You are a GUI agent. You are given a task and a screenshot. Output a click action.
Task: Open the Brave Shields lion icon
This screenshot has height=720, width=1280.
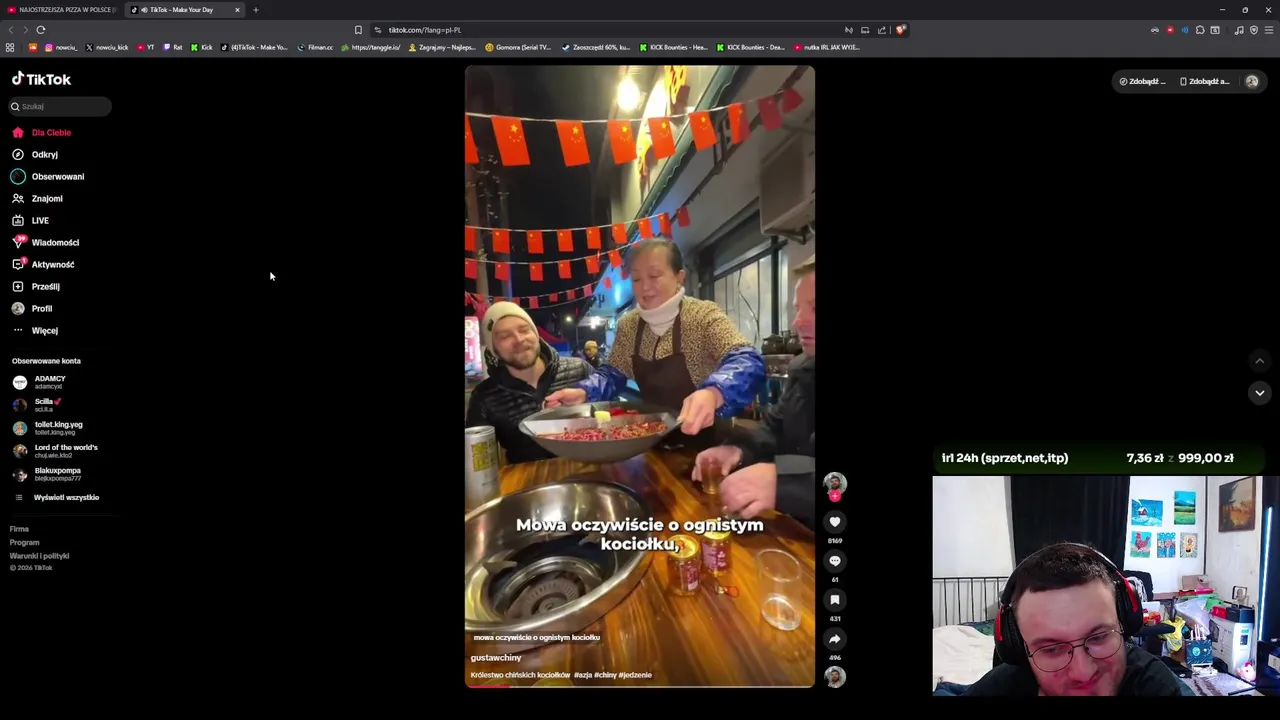900,30
